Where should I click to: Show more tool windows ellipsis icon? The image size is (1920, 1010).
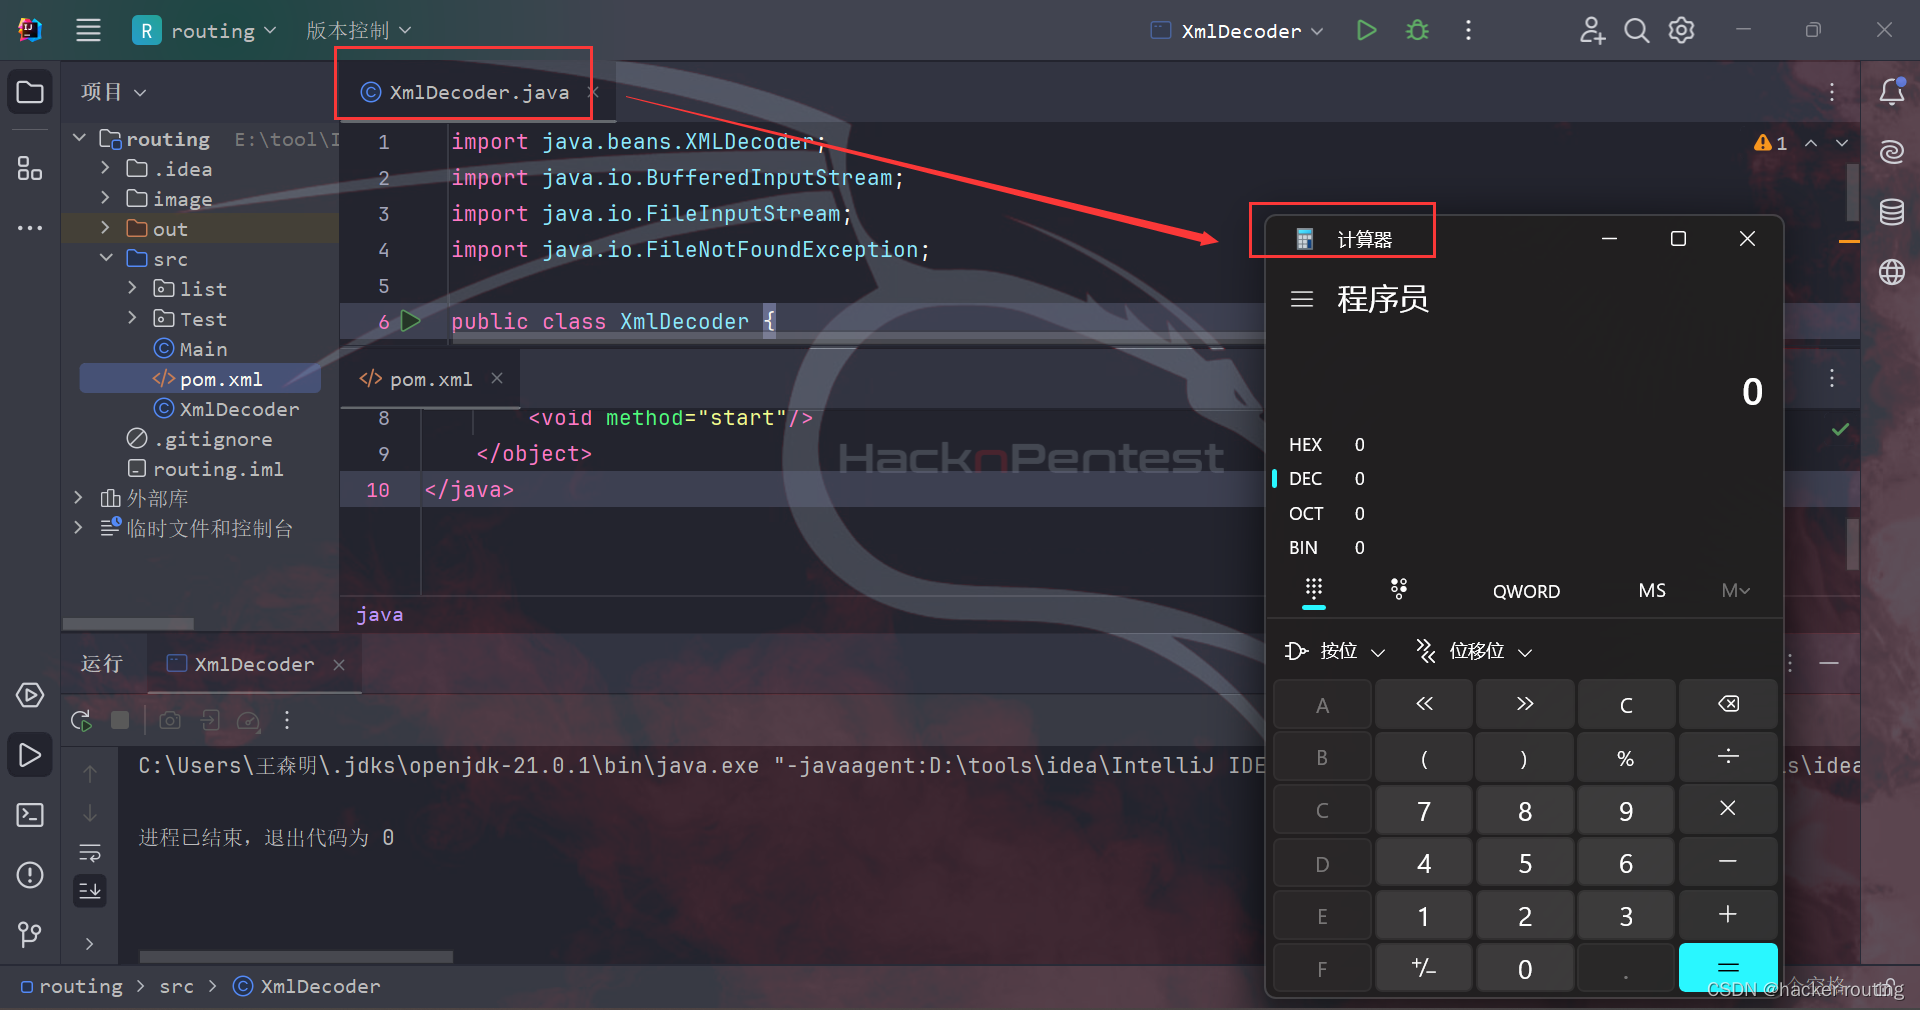coord(30,228)
